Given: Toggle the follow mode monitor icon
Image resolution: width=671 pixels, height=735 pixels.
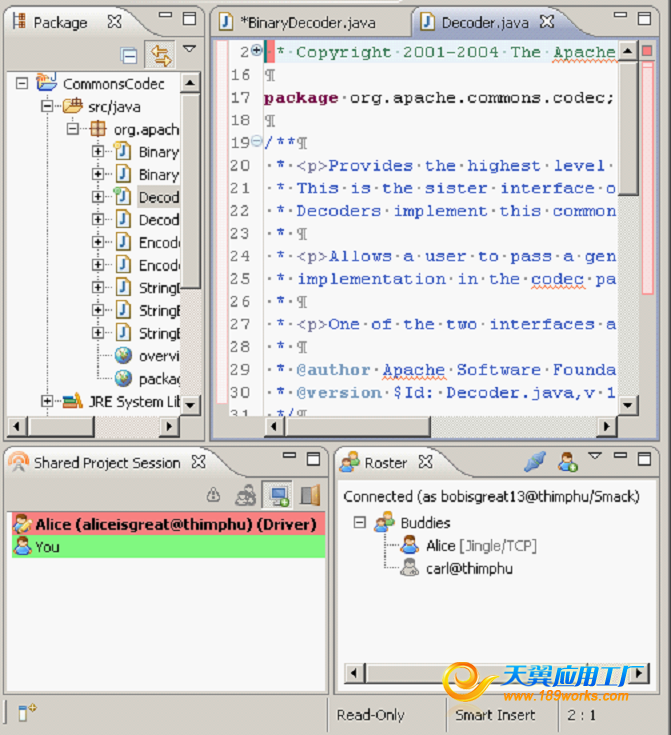Looking at the screenshot, I should (x=278, y=495).
